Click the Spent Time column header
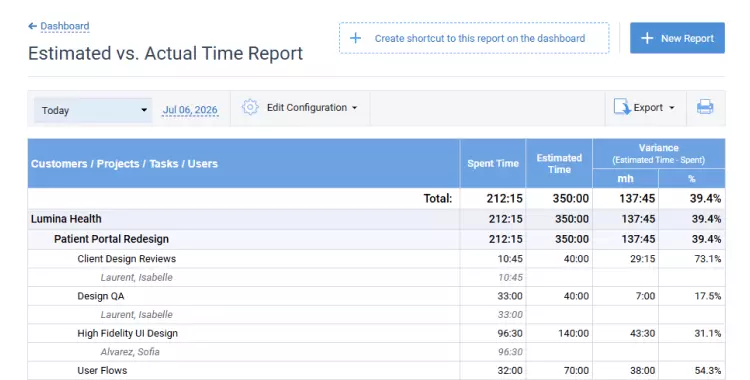 (493, 164)
